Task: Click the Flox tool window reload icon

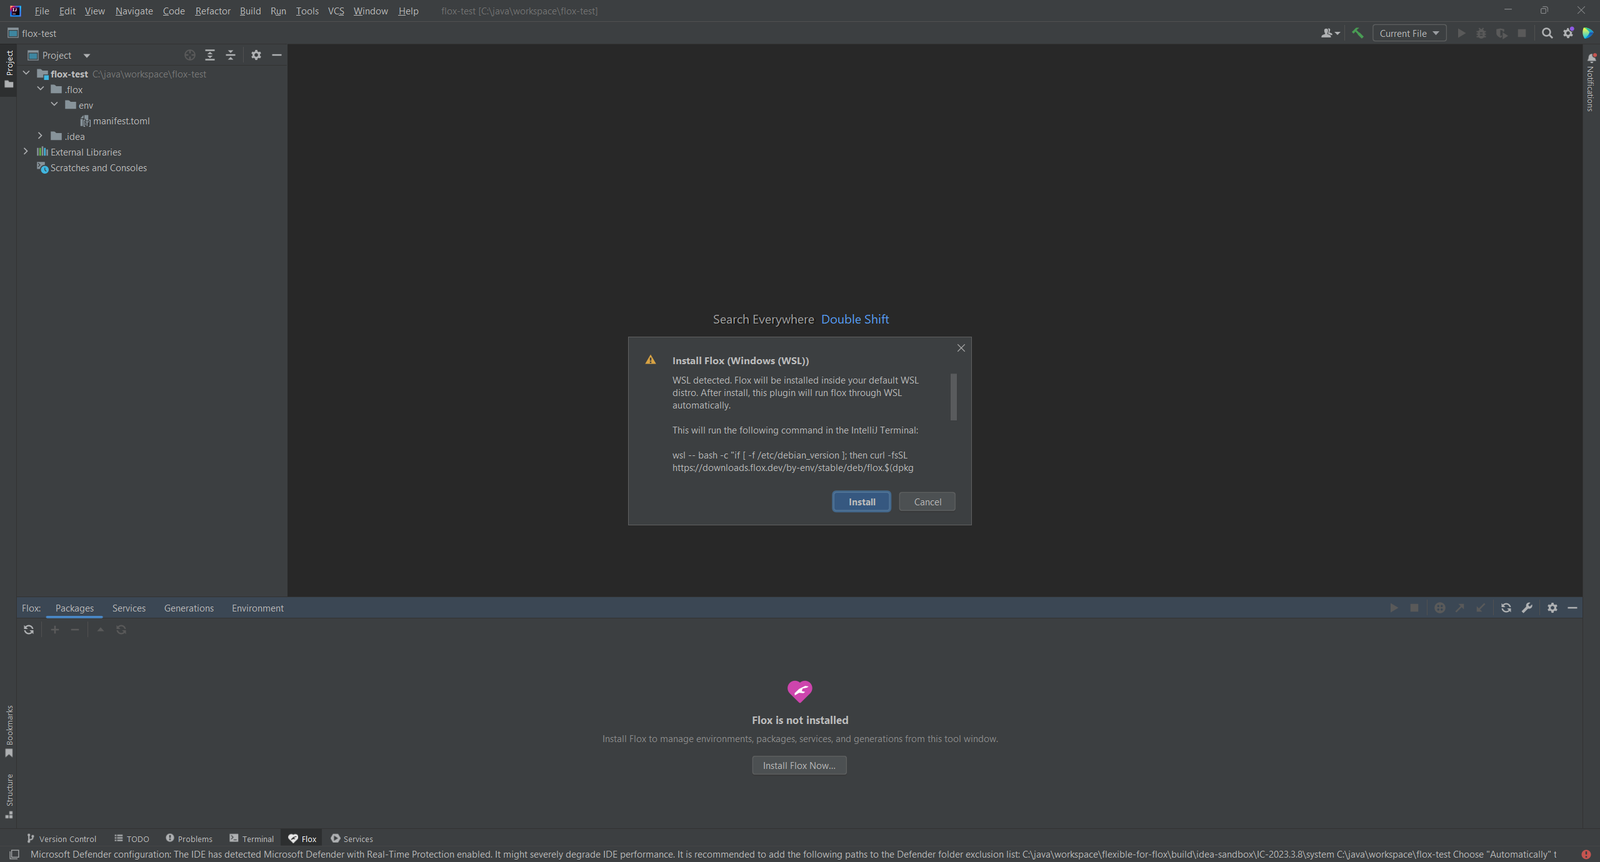Action: (x=1506, y=608)
